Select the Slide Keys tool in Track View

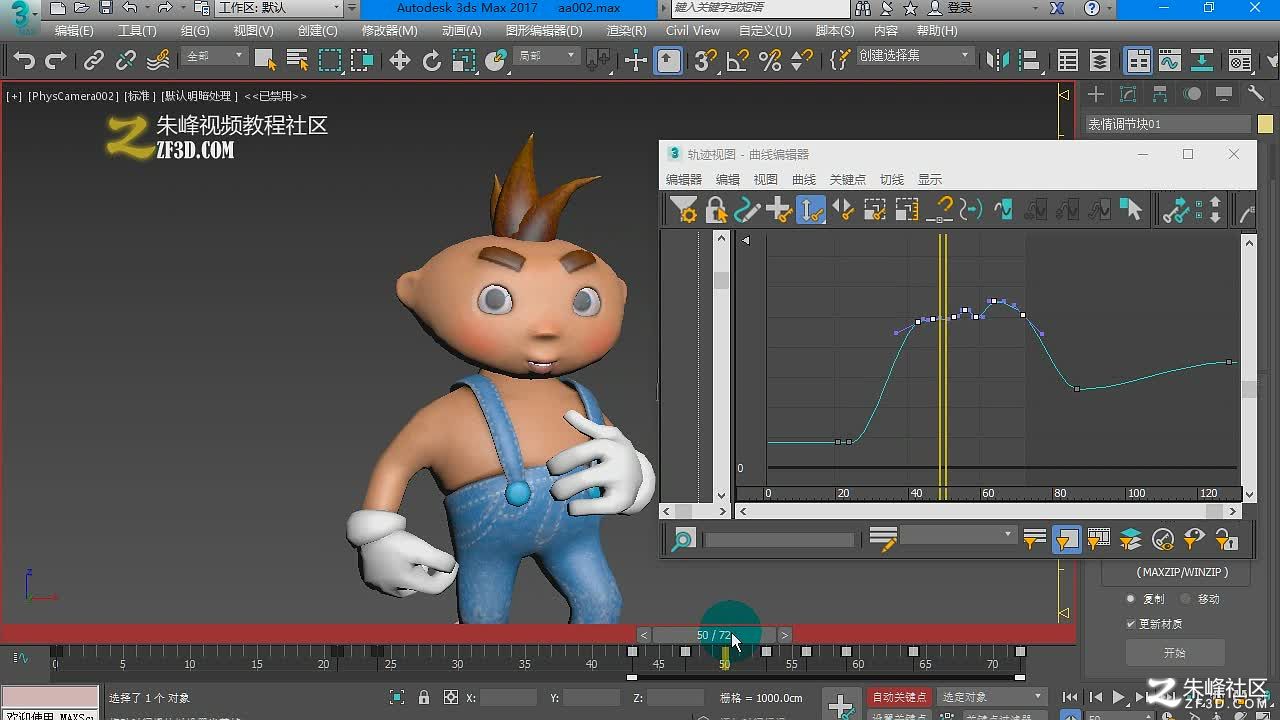click(x=843, y=209)
